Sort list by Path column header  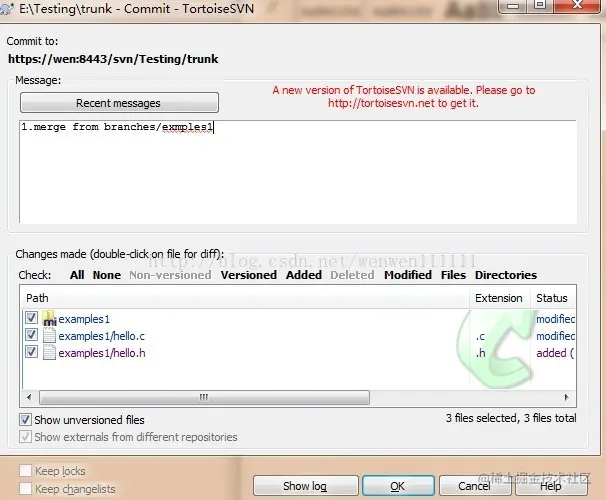[245, 298]
